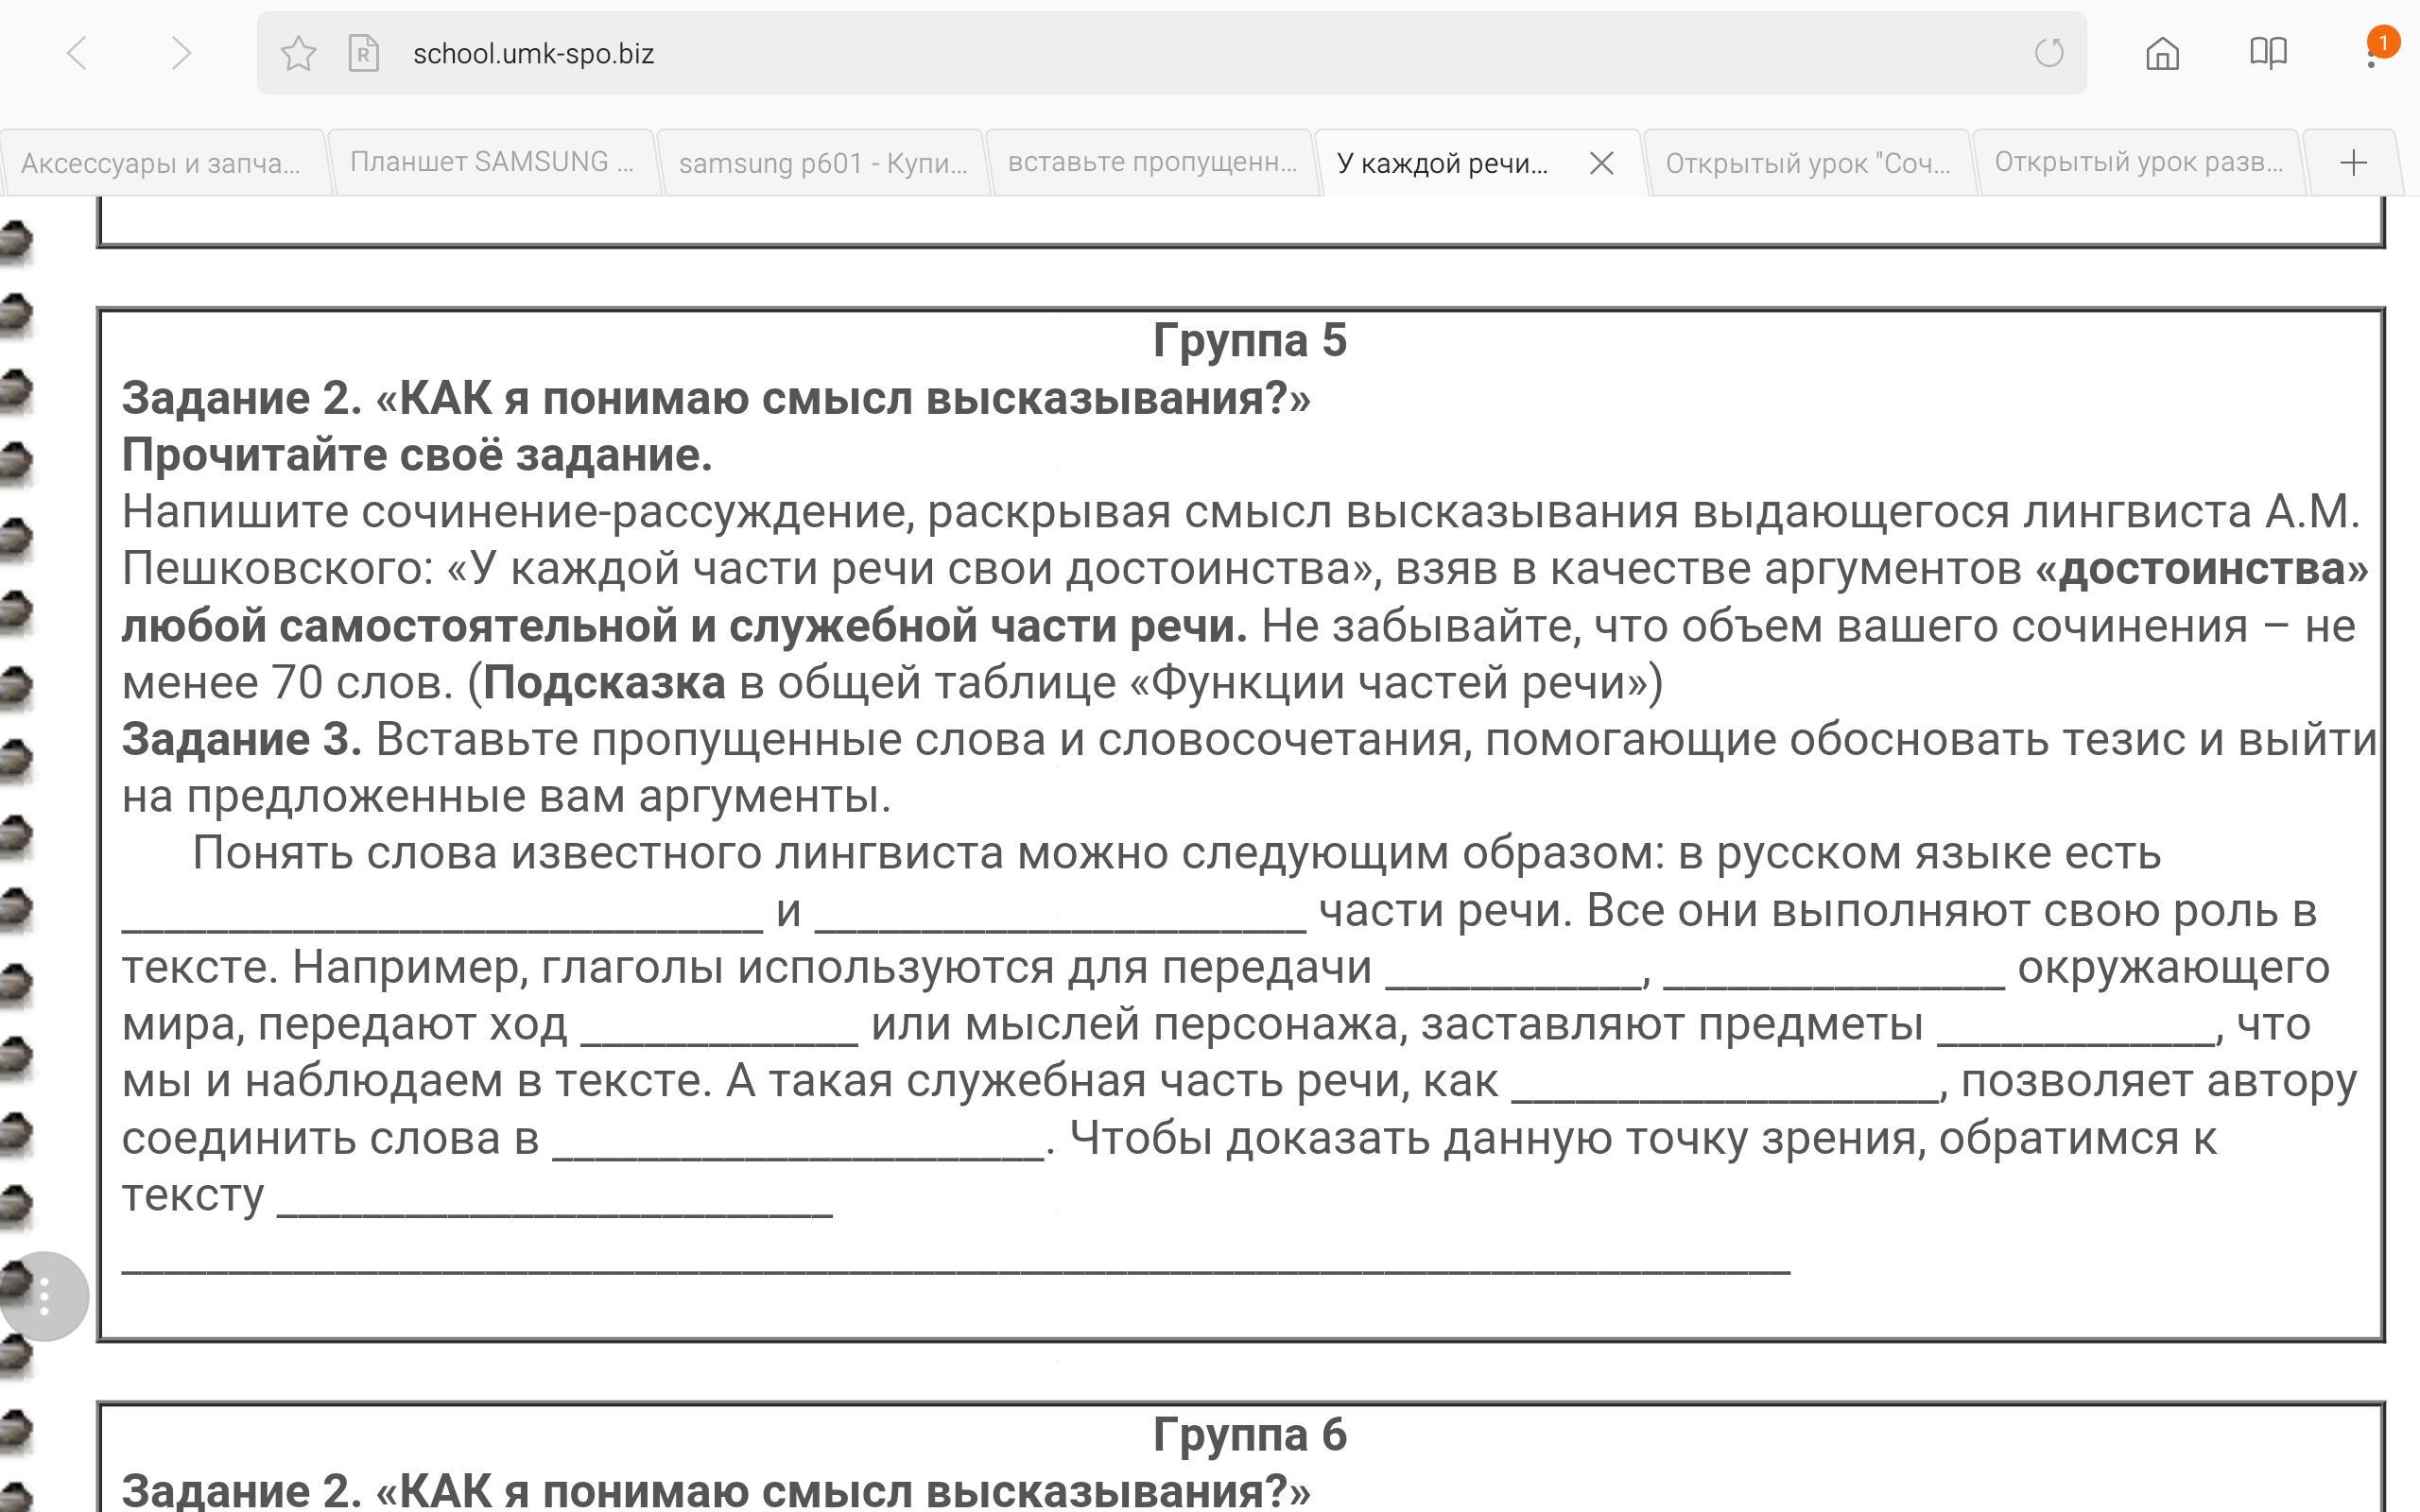Close the 'У каждой речи' tab
Screen dimensions: 2420x1512
click(x=1601, y=163)
